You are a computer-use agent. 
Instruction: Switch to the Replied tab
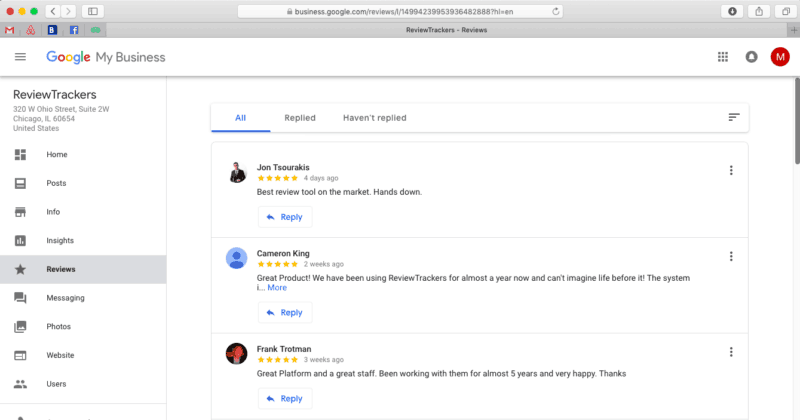[x=300, y=118]
